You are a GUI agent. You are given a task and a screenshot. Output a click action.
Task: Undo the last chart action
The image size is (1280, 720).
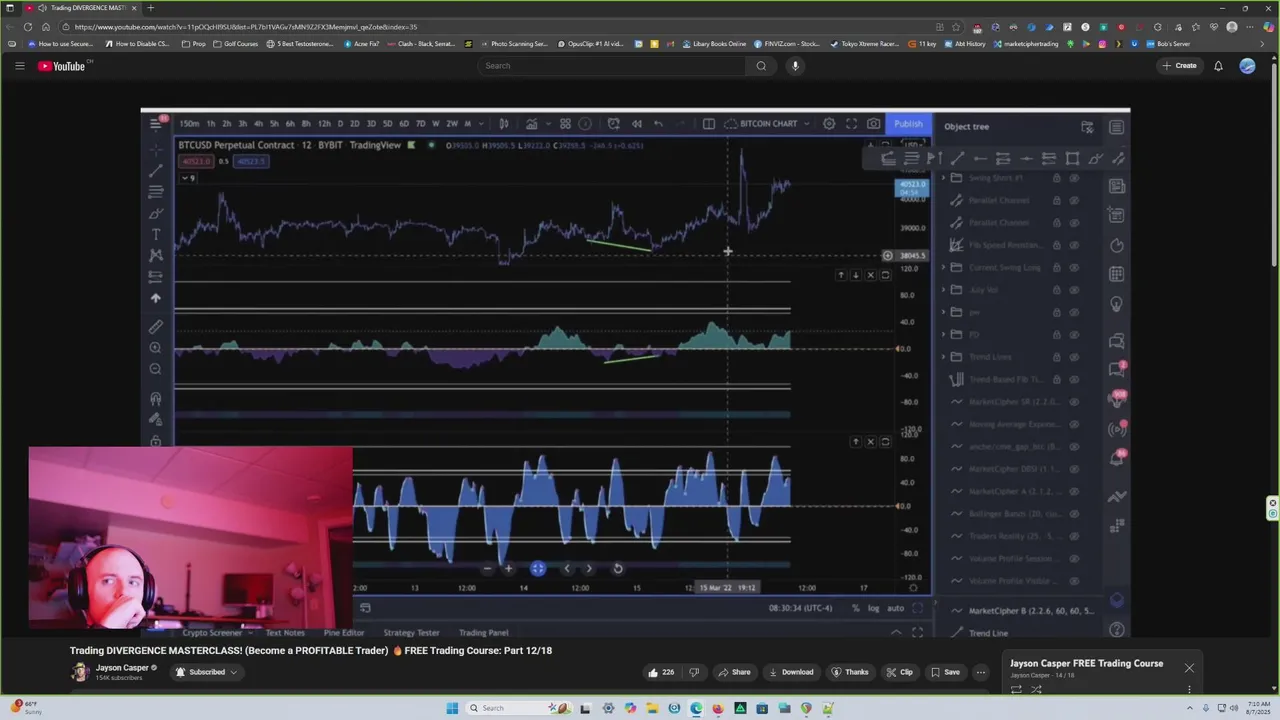(x=658, y=124)
